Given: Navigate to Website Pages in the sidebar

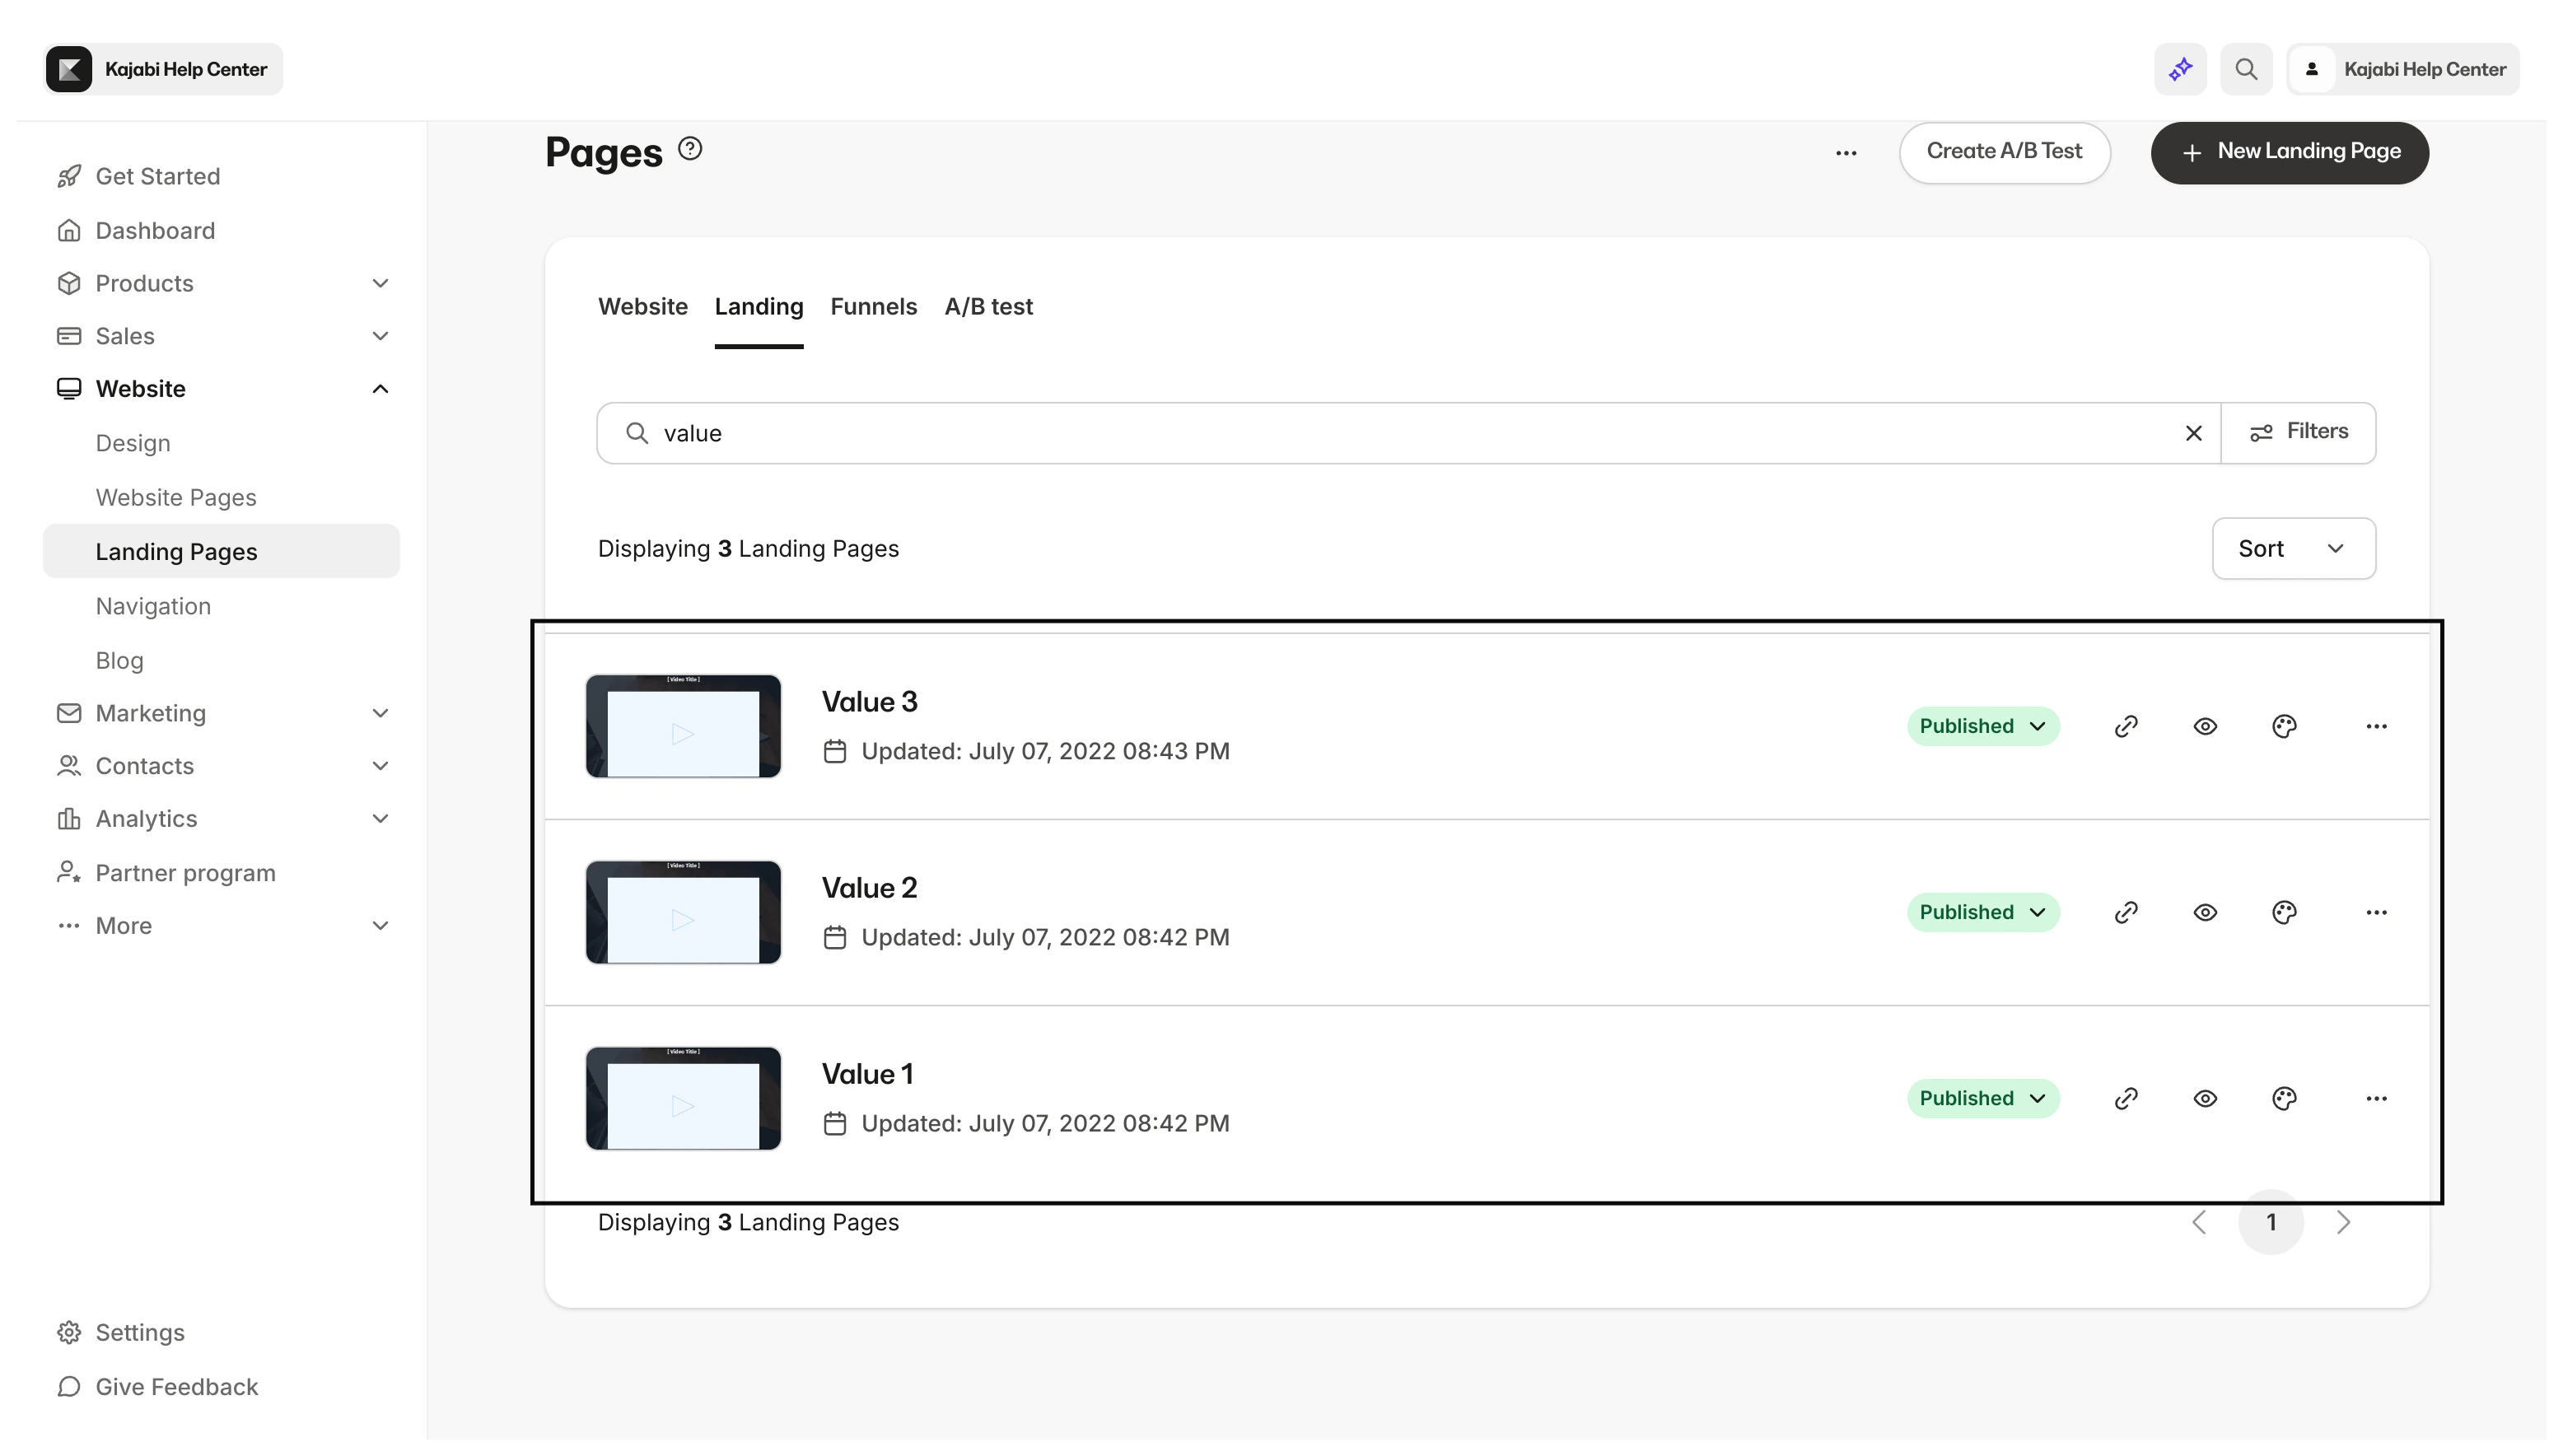Looking at the screenshot, I should tap(176, 497).
